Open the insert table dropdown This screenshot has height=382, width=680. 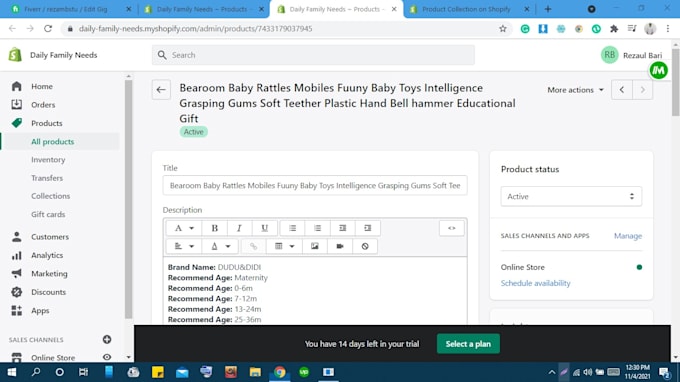point(284,246)
